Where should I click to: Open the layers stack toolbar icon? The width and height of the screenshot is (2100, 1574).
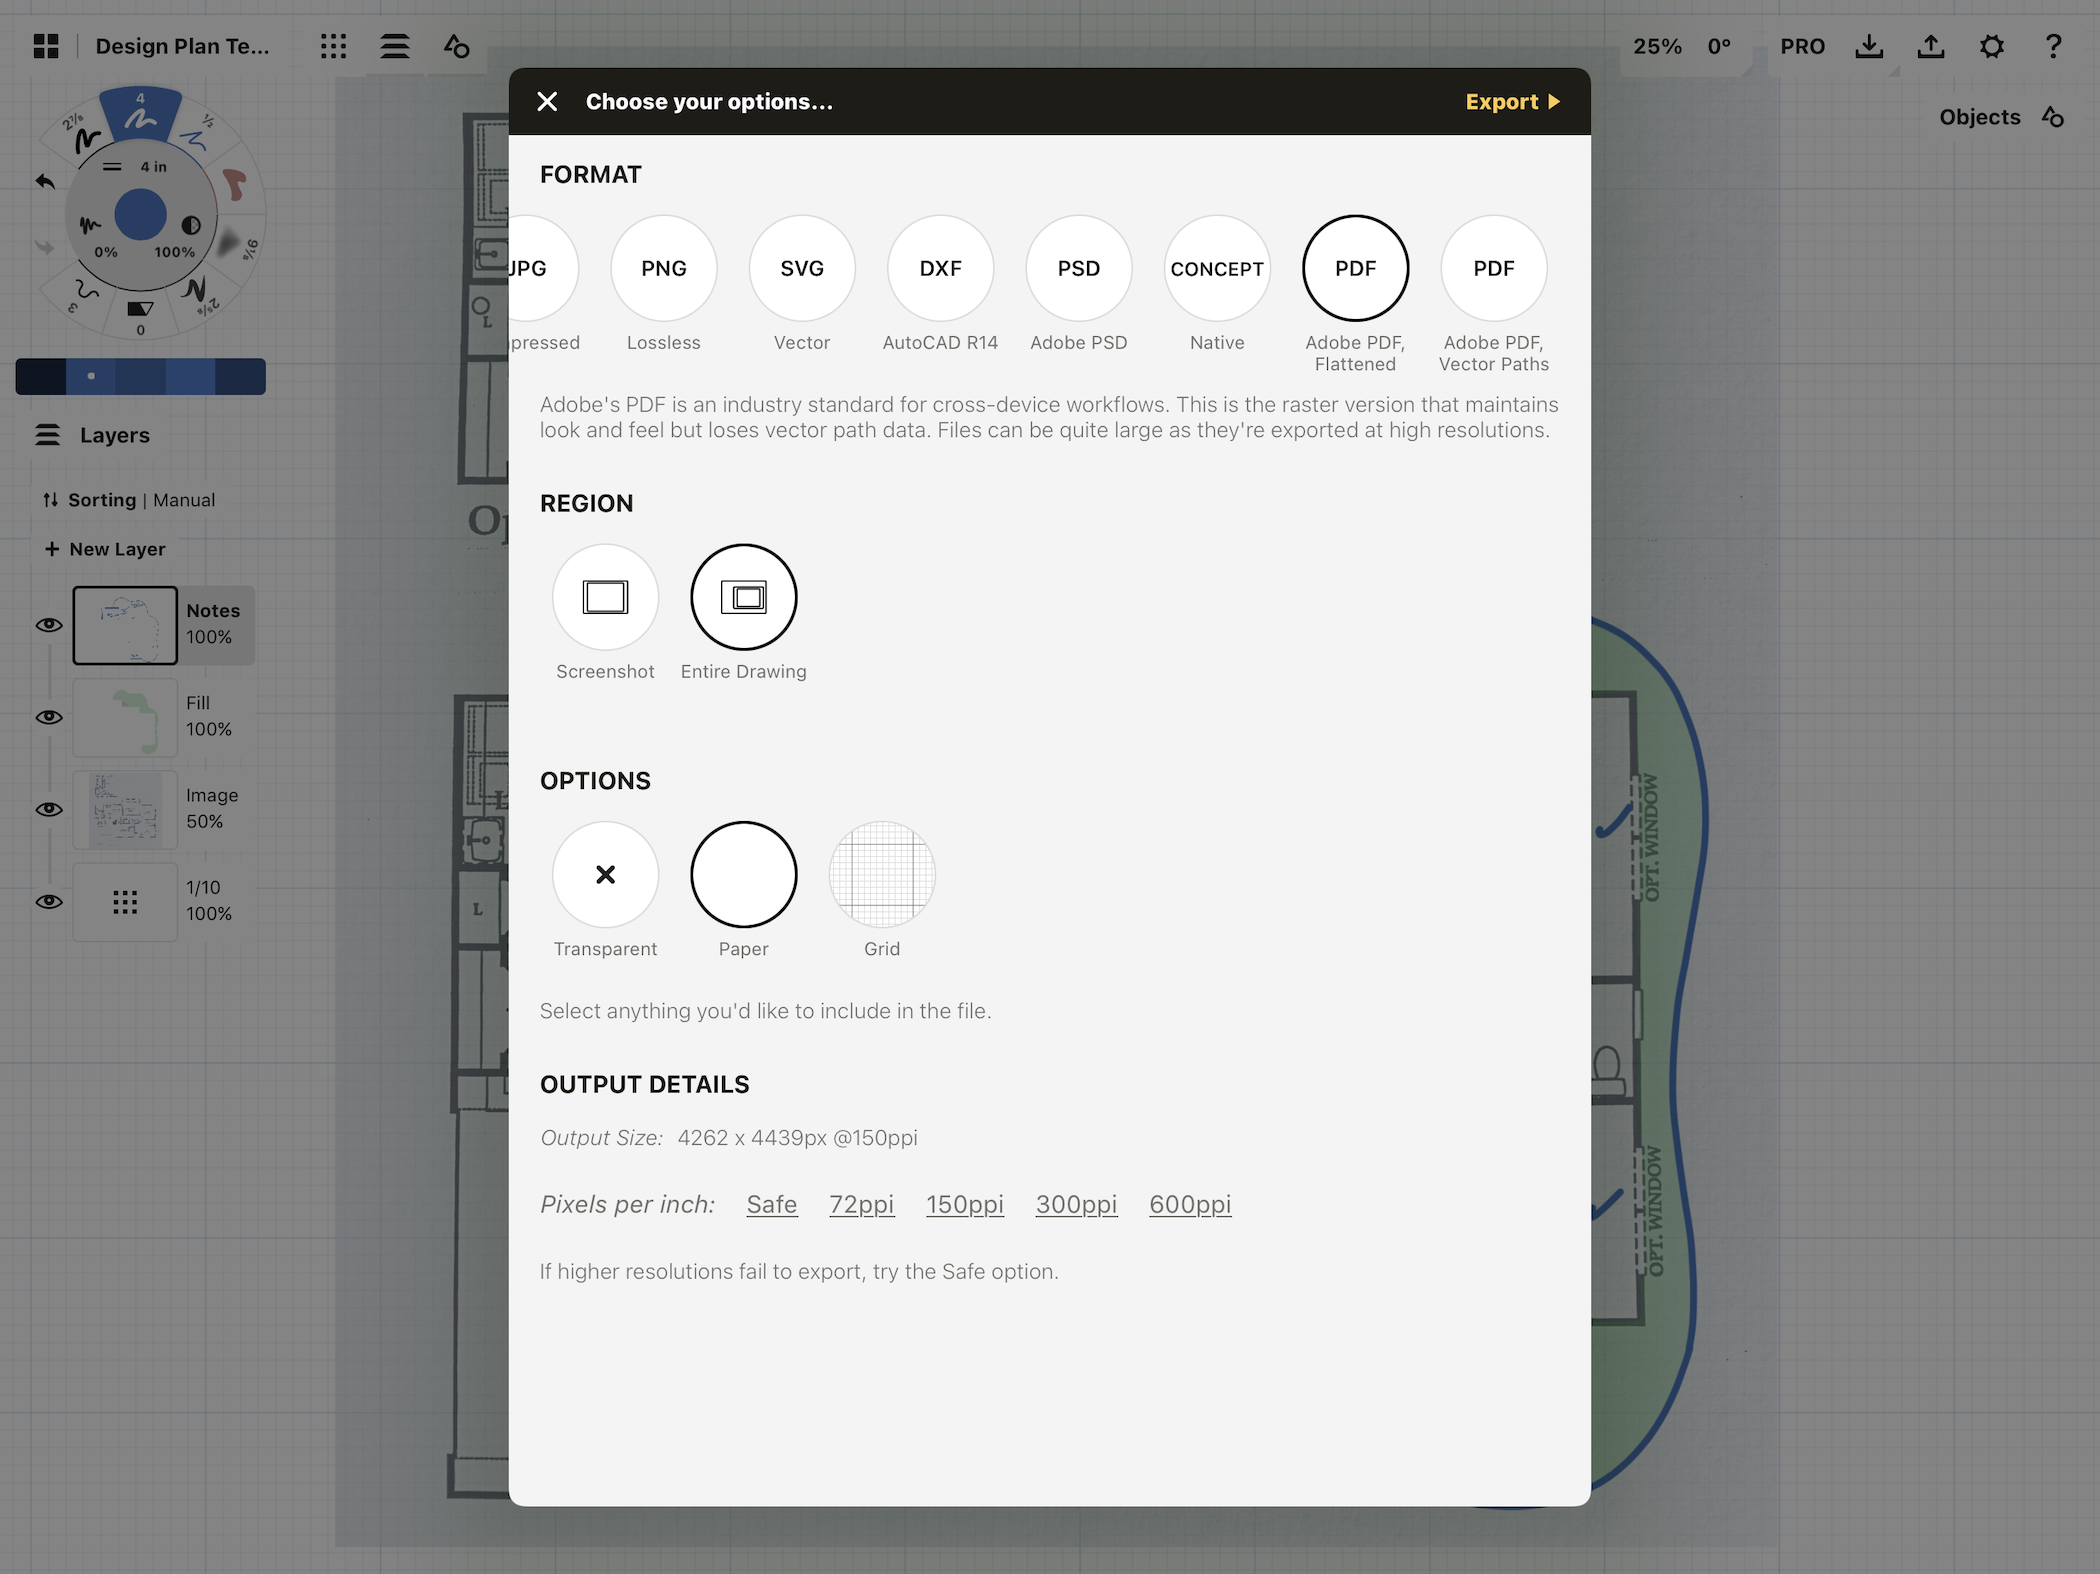[x=394, y=46]
